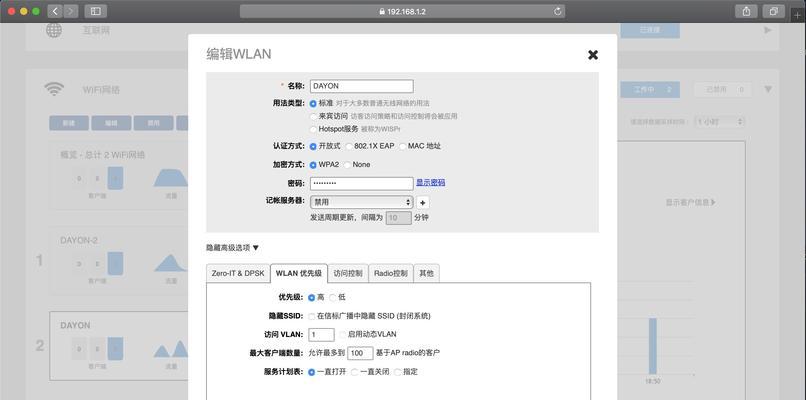
Task: Click the 已禁用 0 status button
Action: click(723, 90)
